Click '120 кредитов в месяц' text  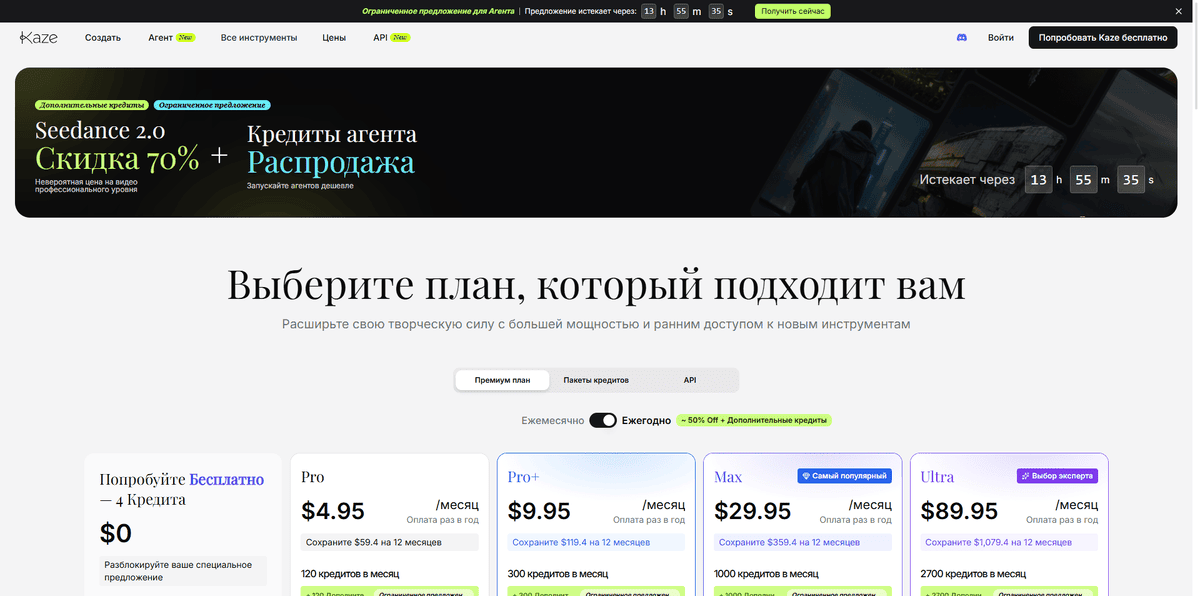coord(350,574)
